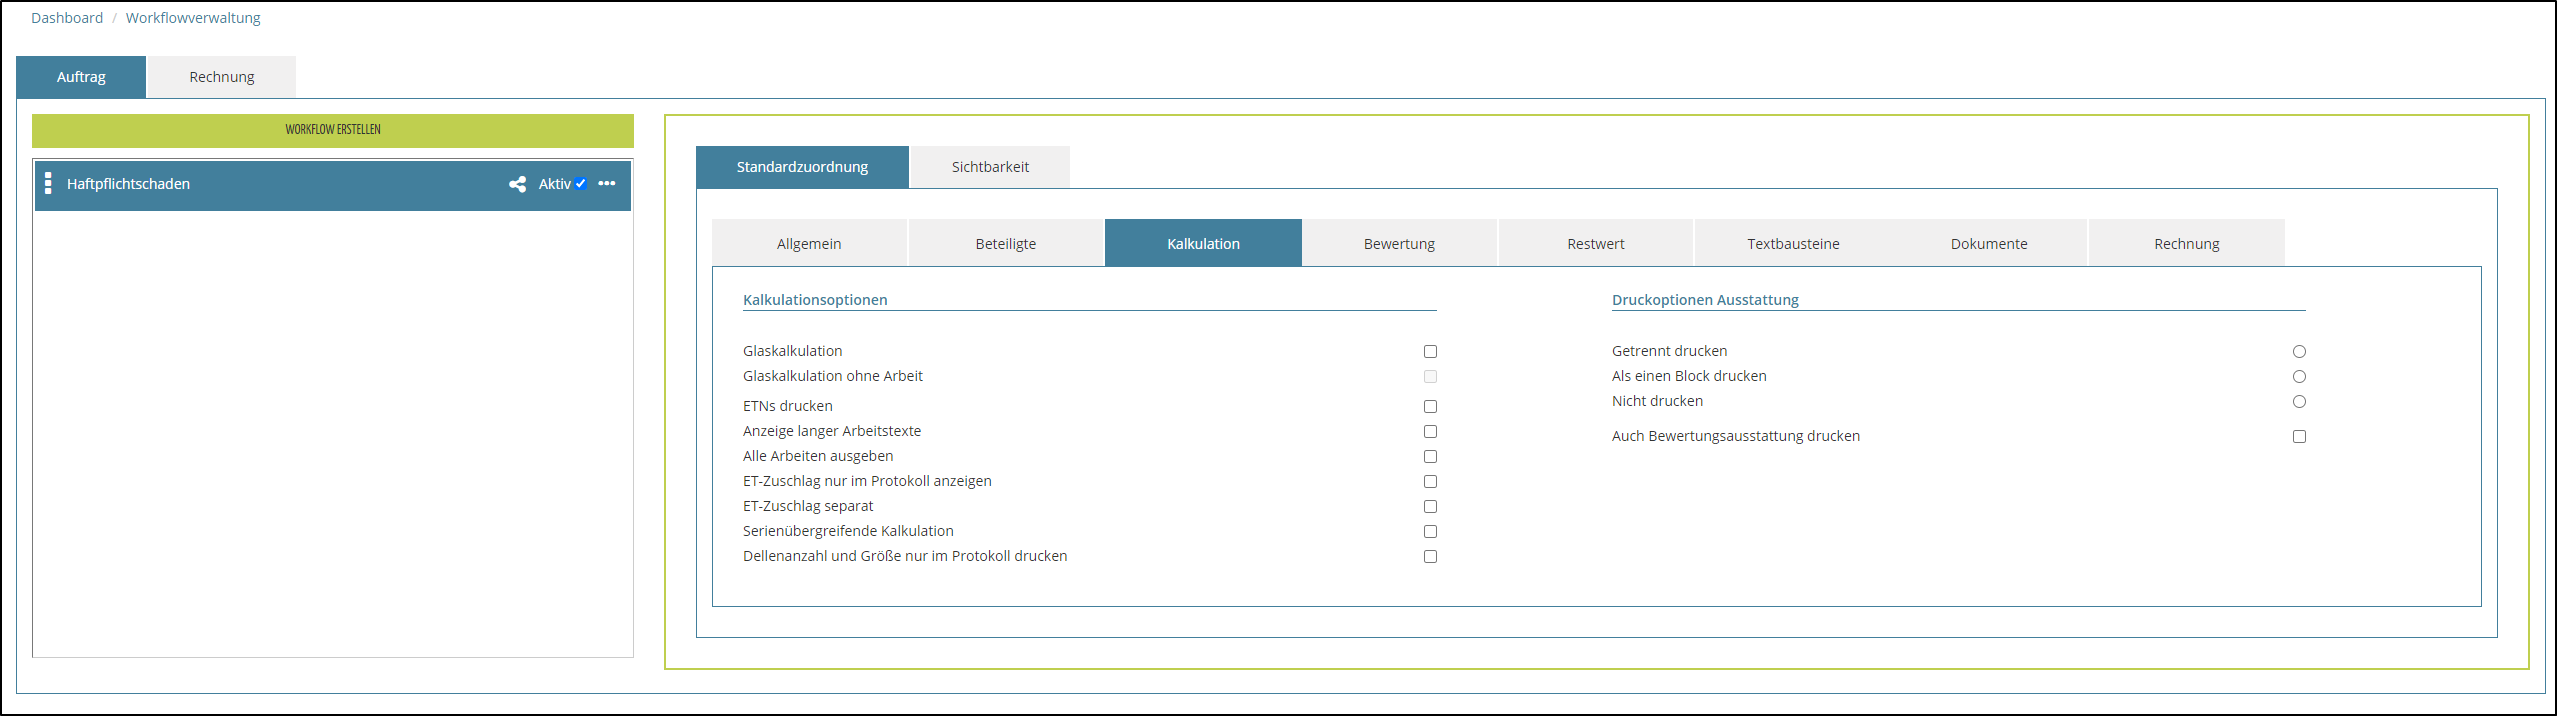This screenshot has width=2557, height=716.
Task: Click the share icon on Haftpflichtschaden
Action: click(x=517, y=184)
